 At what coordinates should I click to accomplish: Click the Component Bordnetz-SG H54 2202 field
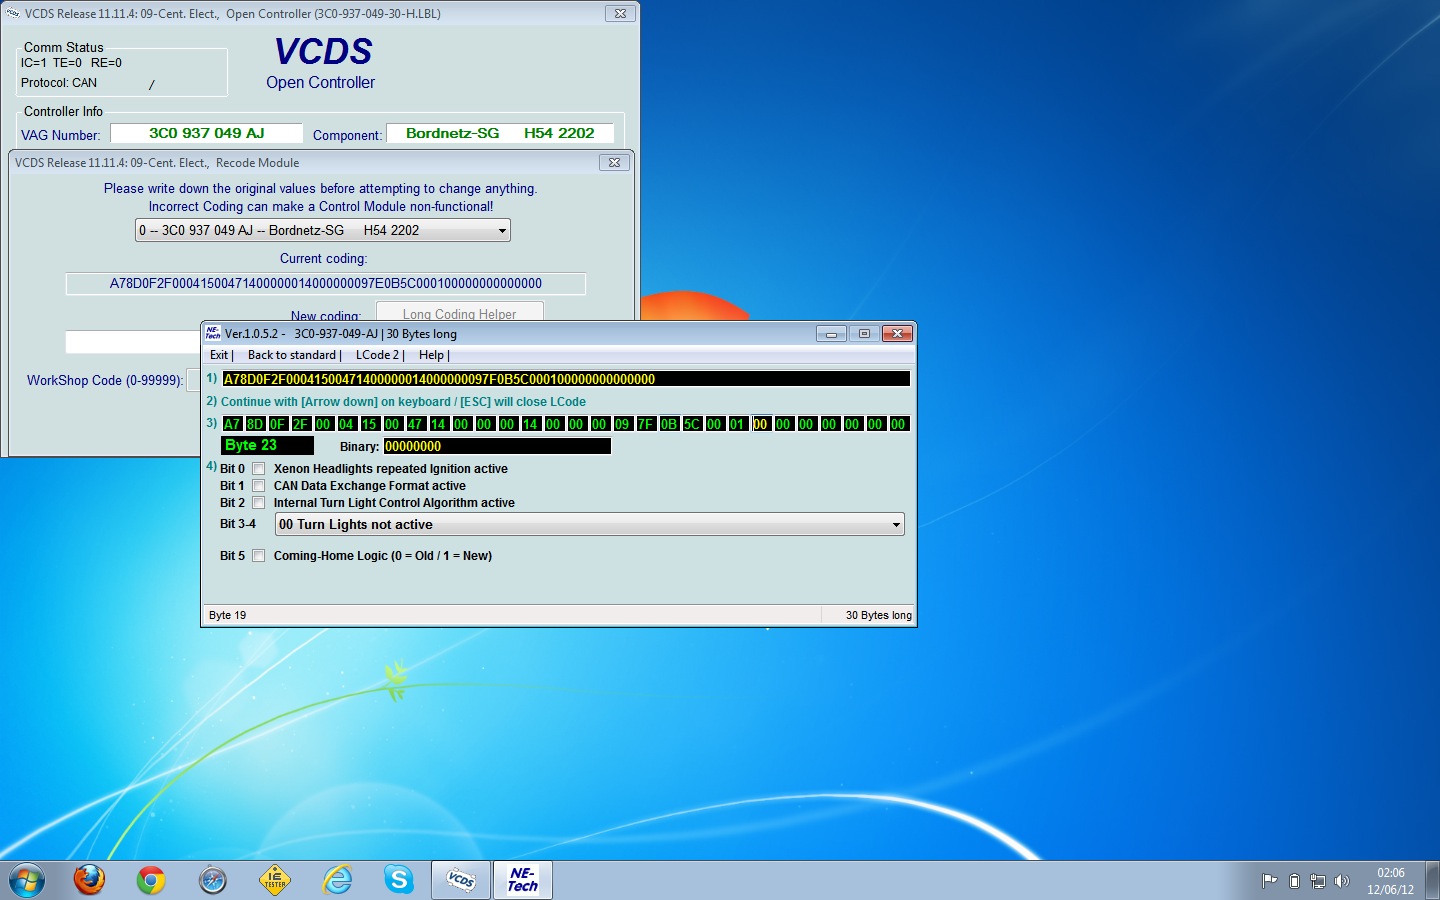point(500,133)
